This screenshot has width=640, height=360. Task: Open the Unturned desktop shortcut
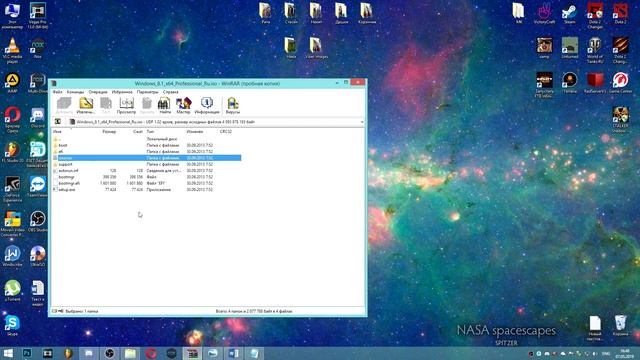(569, 48)
